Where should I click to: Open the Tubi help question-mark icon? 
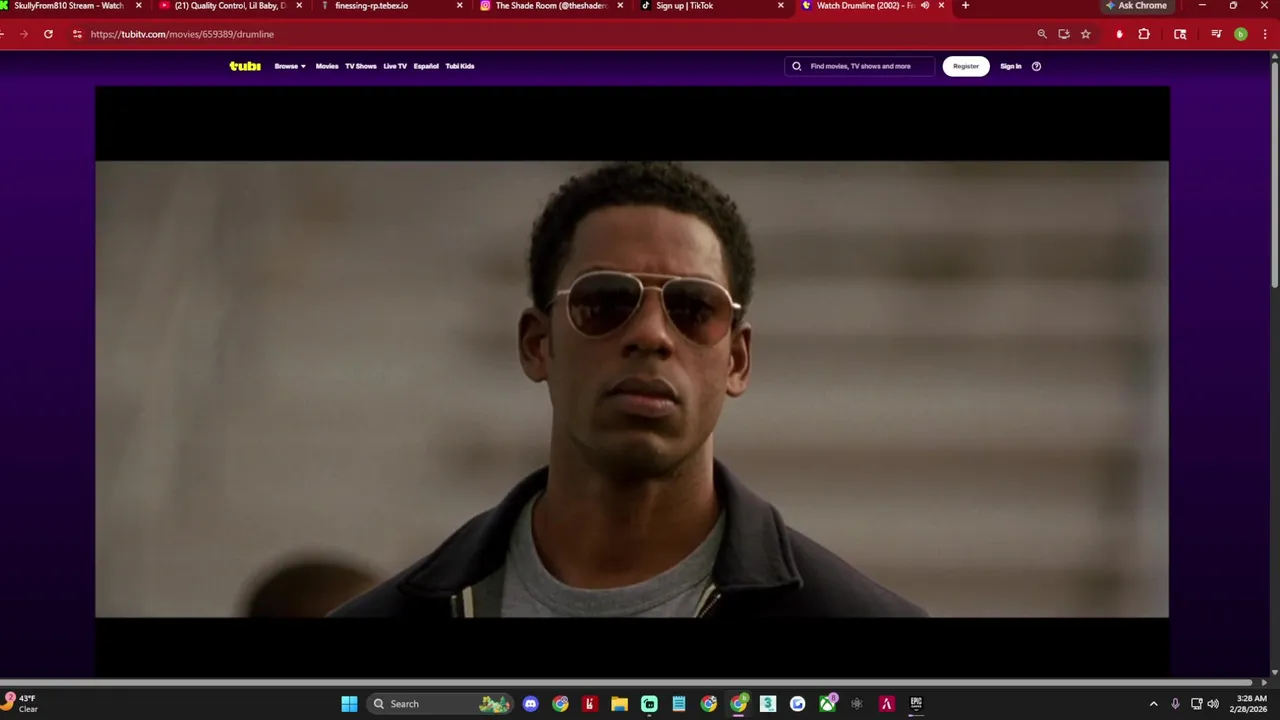point(1036,66)
